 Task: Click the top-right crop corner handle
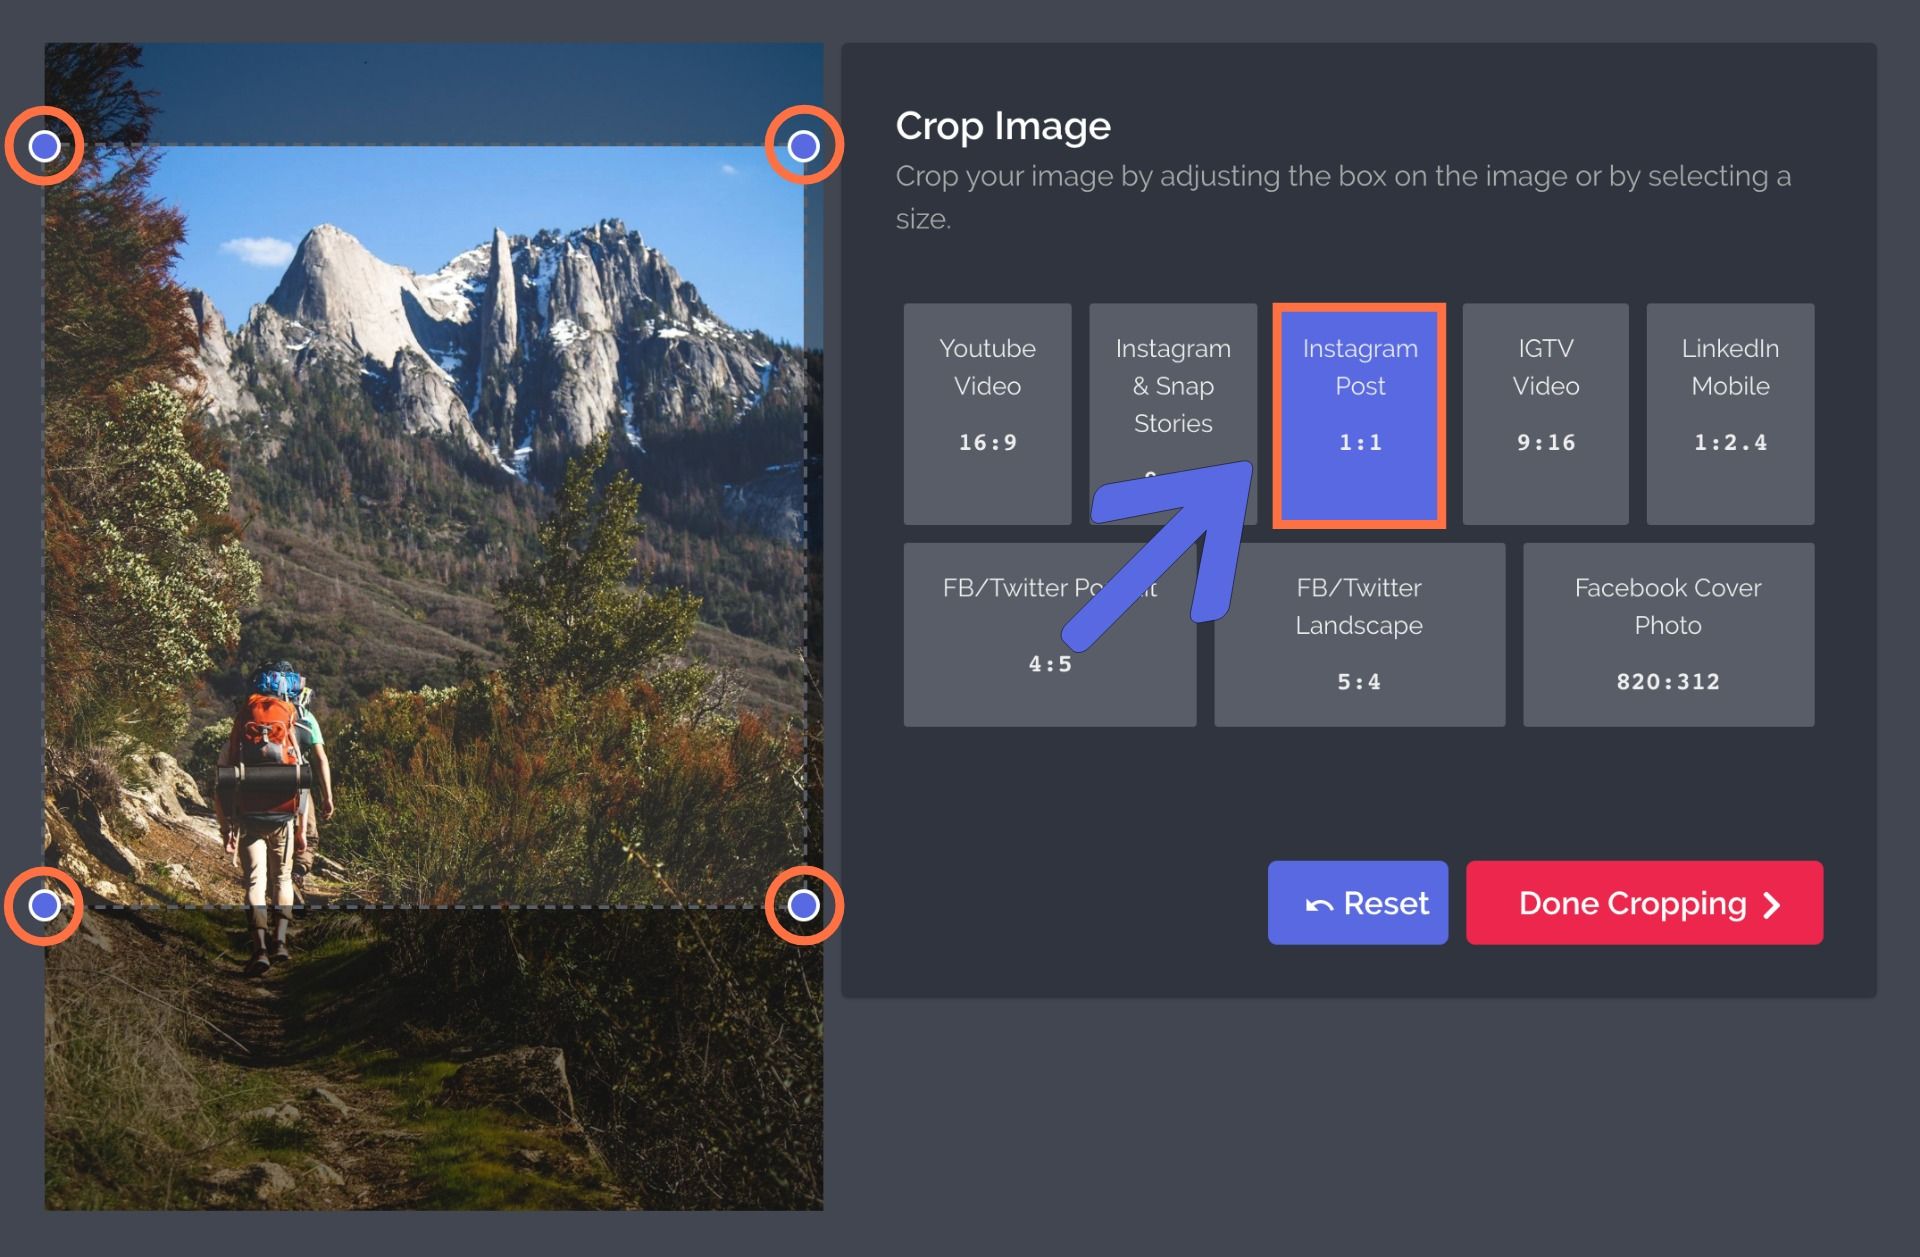pyautogui.click(x=804, y=146)
